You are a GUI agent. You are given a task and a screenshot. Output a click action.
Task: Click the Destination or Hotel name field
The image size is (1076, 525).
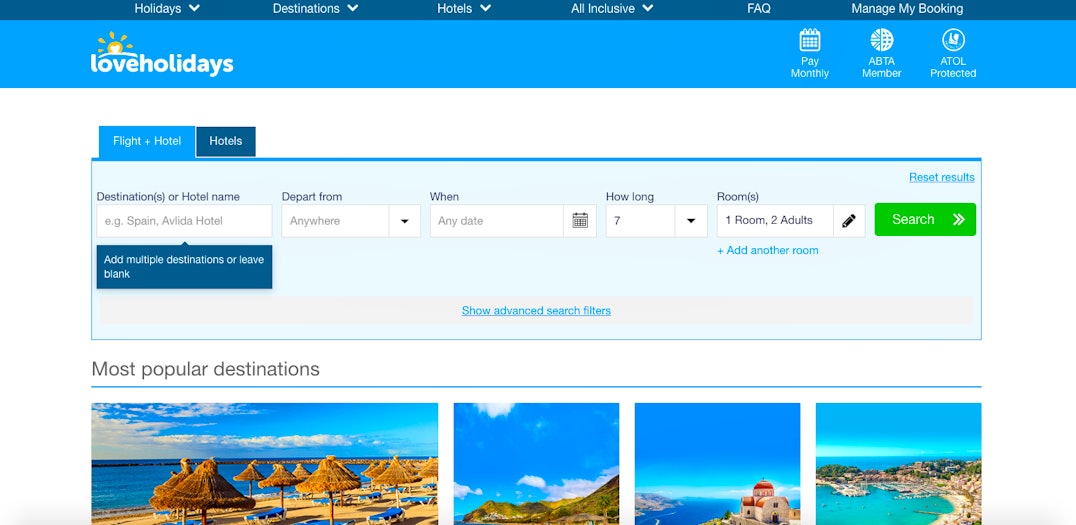[x=184, y=221]
